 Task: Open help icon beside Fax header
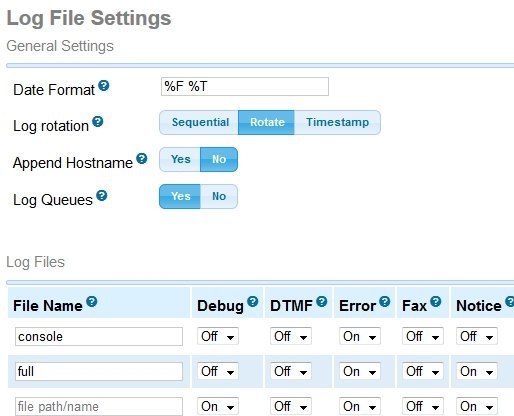(435, 302)
